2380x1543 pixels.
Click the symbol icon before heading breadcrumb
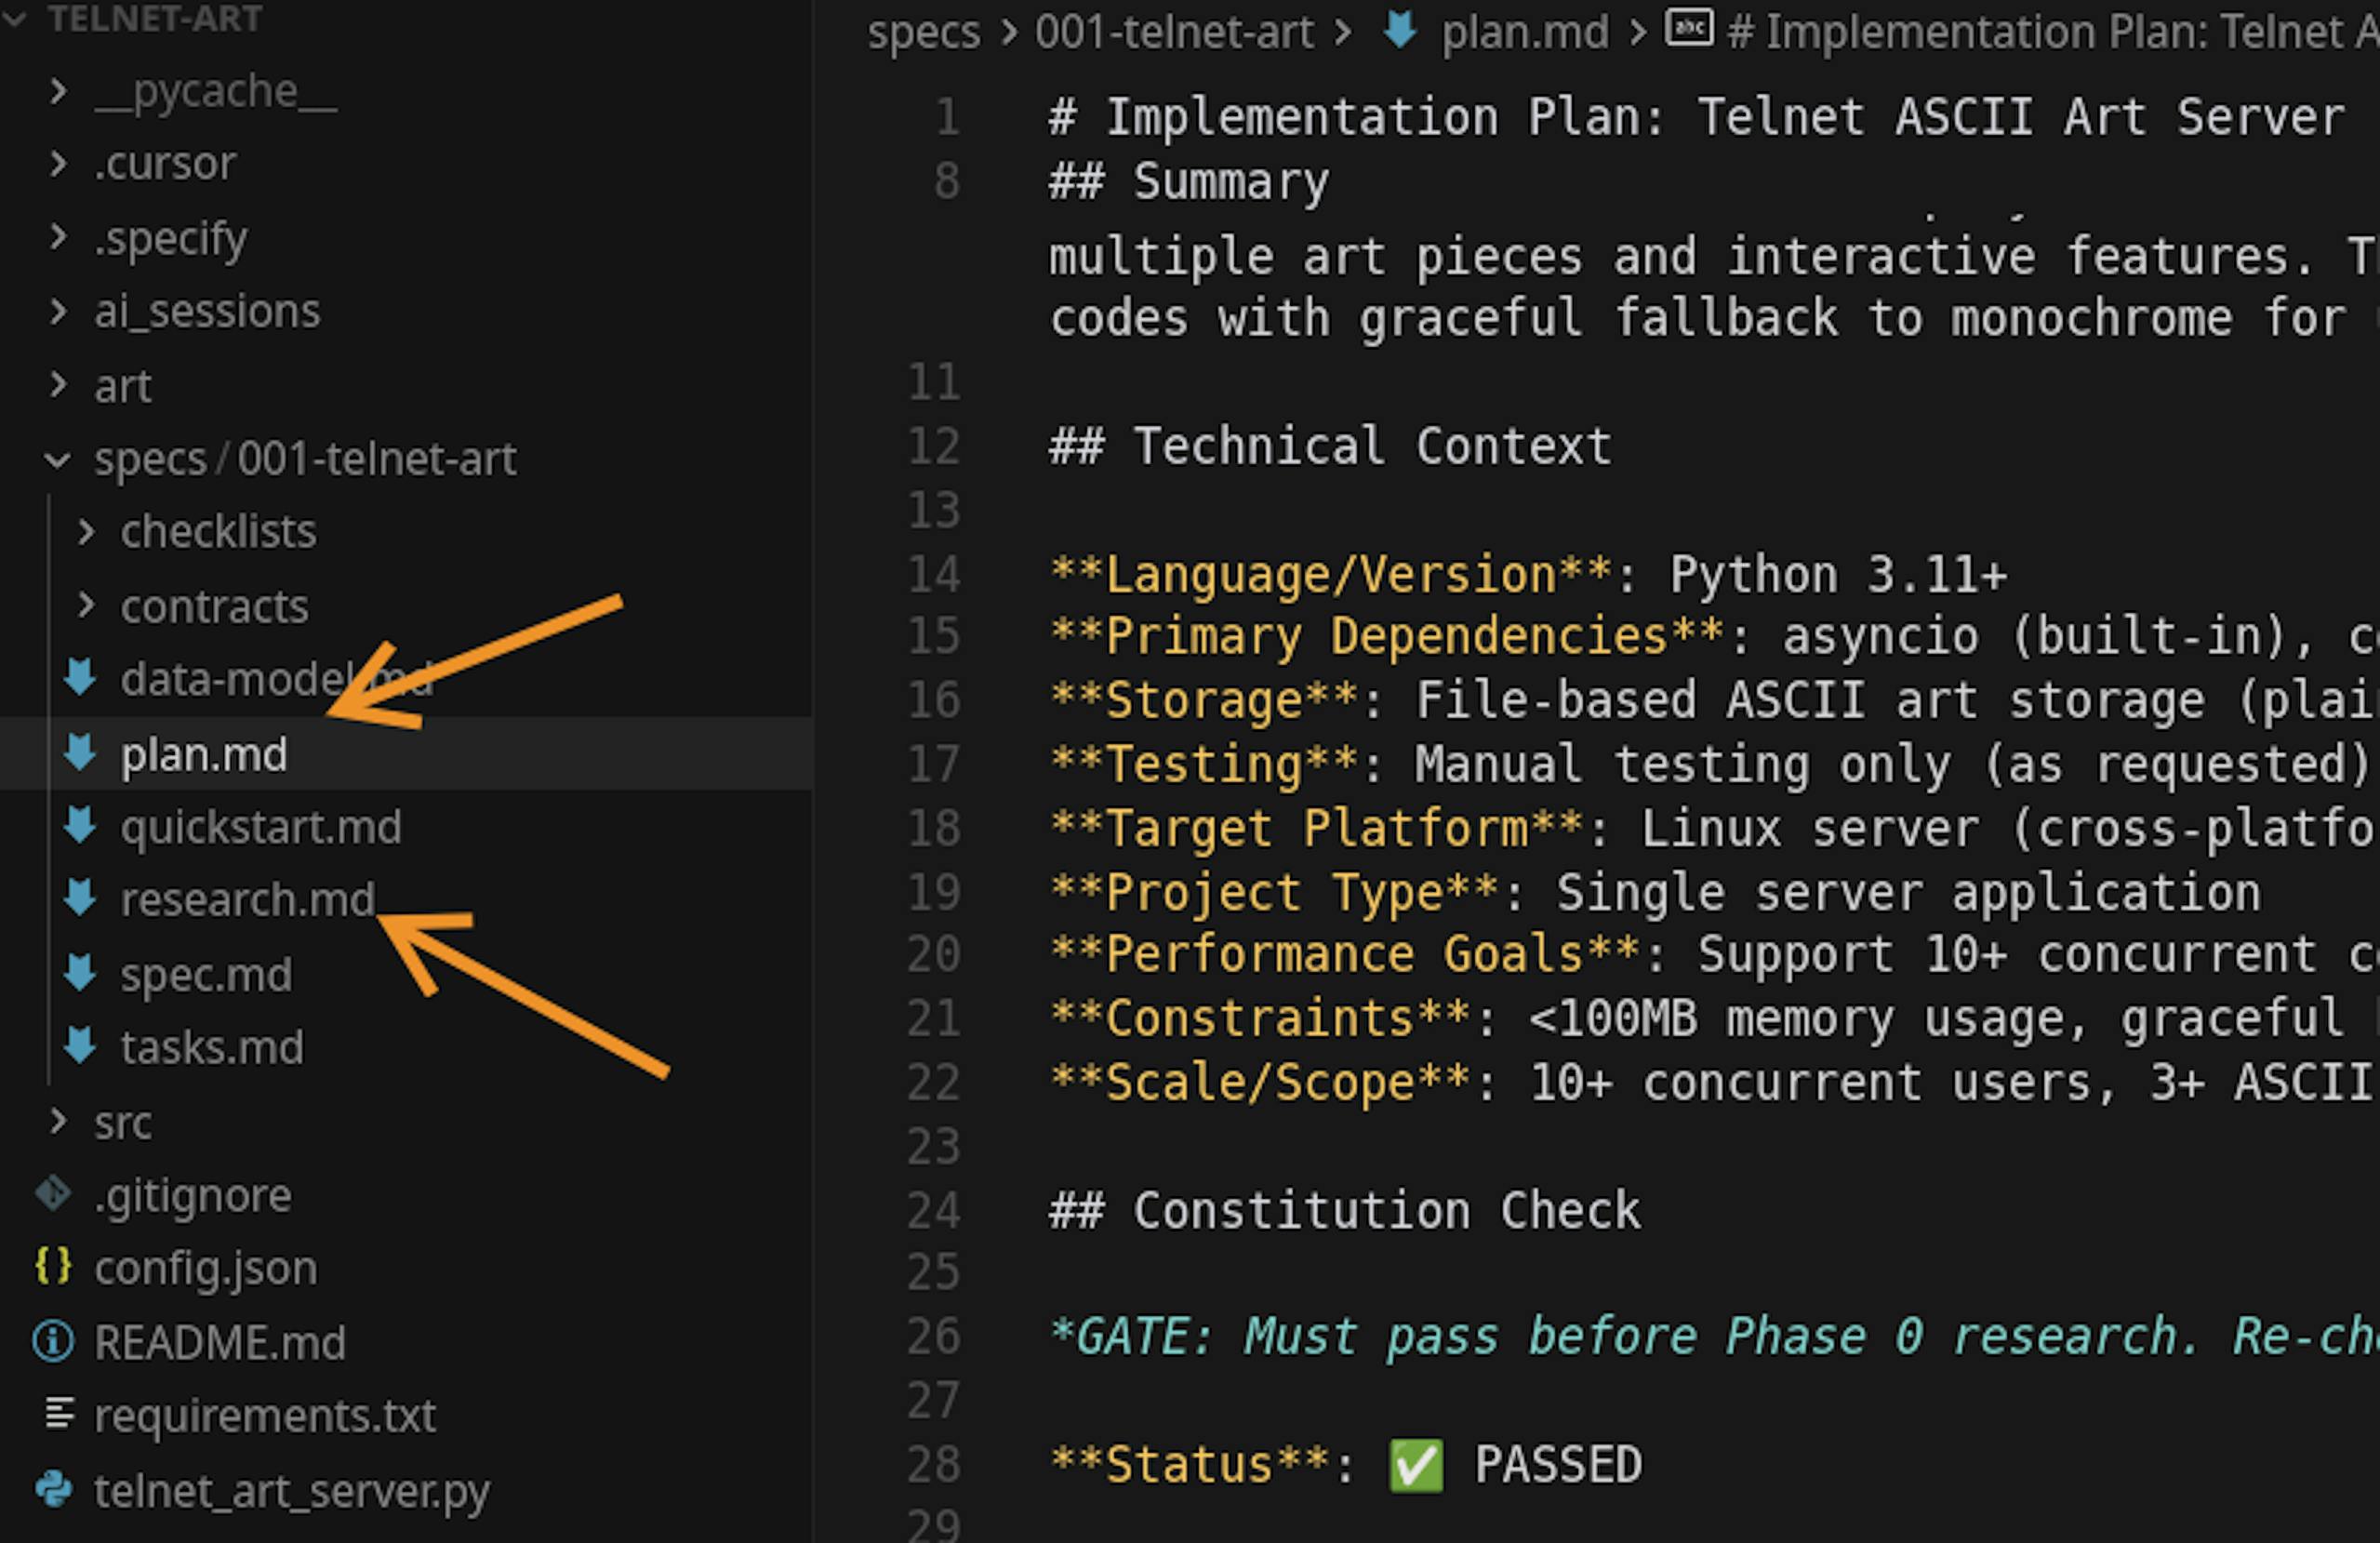[x=1689, y=29]
